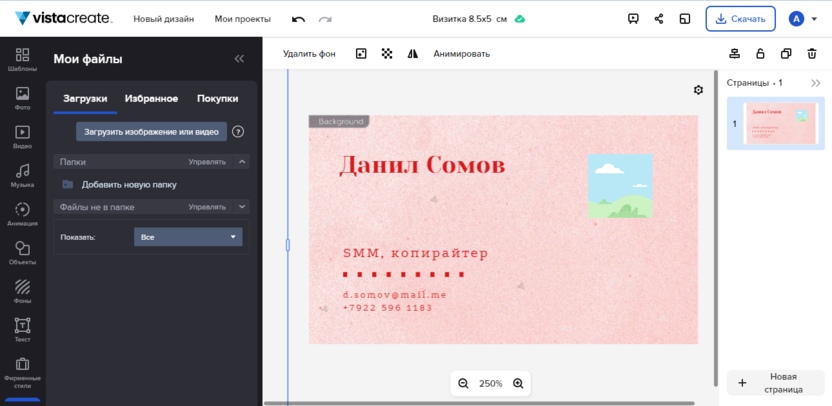Collapse the Страницы panel with double chevron

[816, 83]
